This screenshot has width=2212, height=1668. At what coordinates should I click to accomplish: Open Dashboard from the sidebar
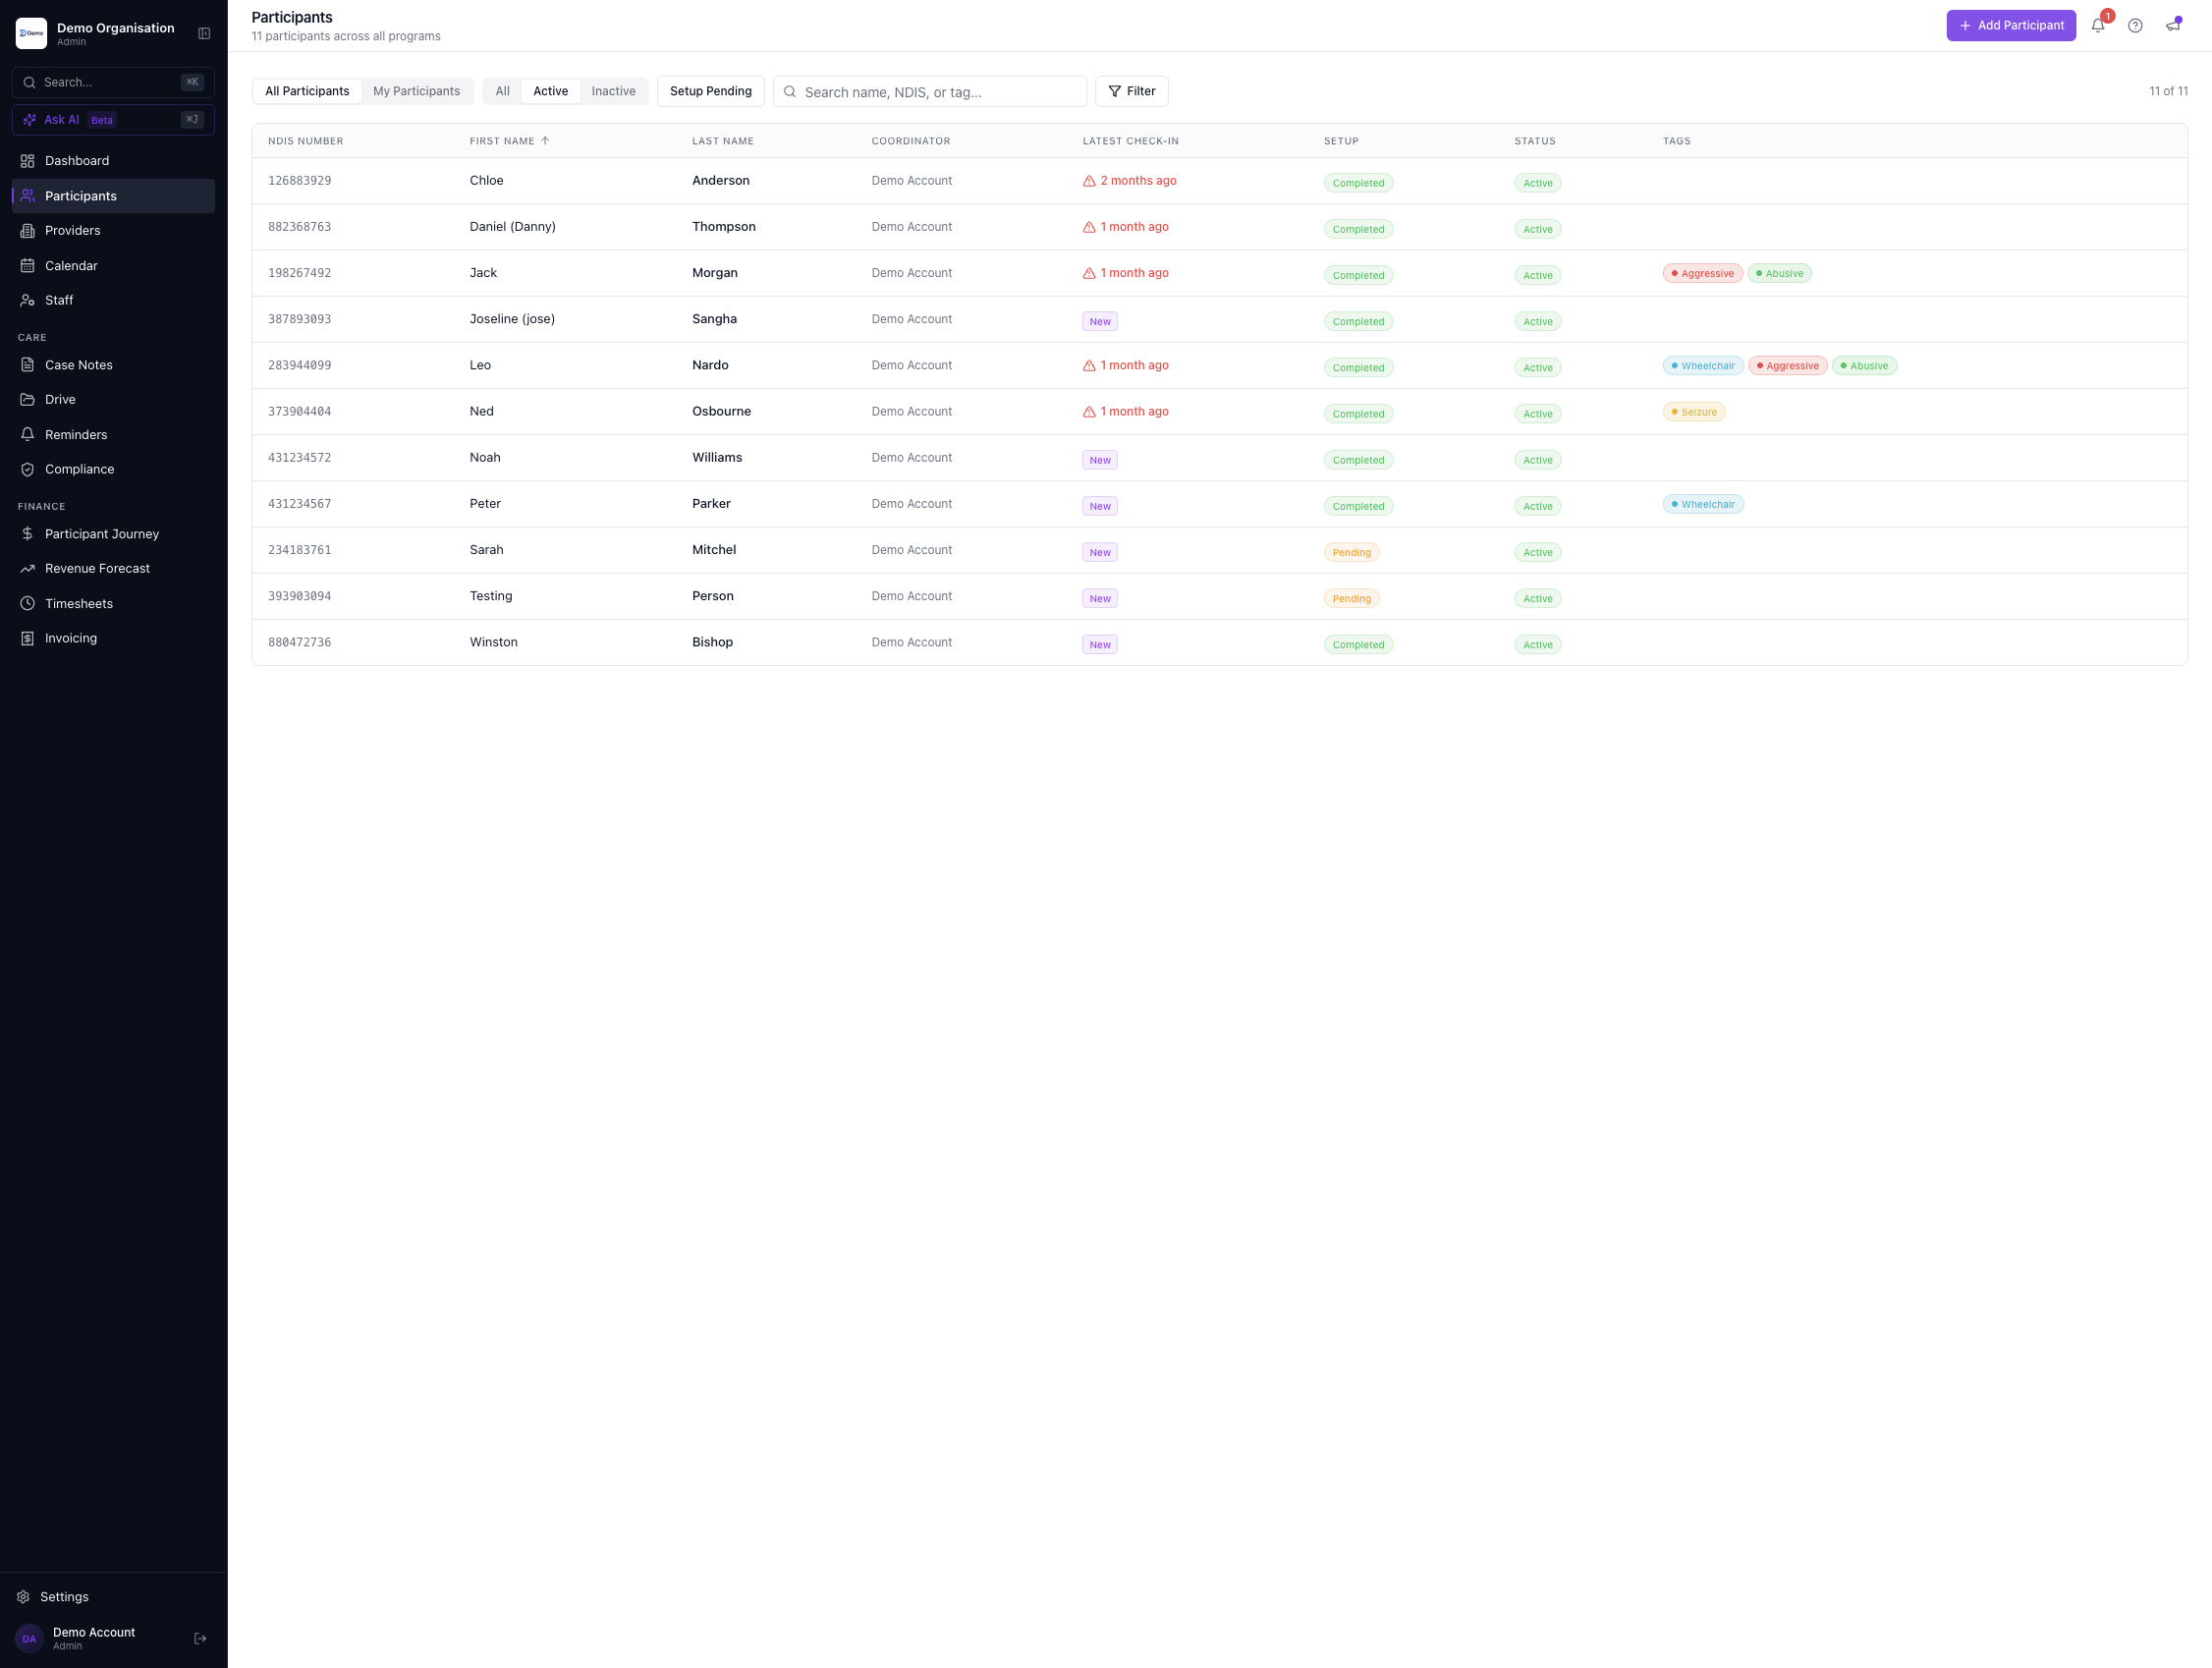coord(113,161)
